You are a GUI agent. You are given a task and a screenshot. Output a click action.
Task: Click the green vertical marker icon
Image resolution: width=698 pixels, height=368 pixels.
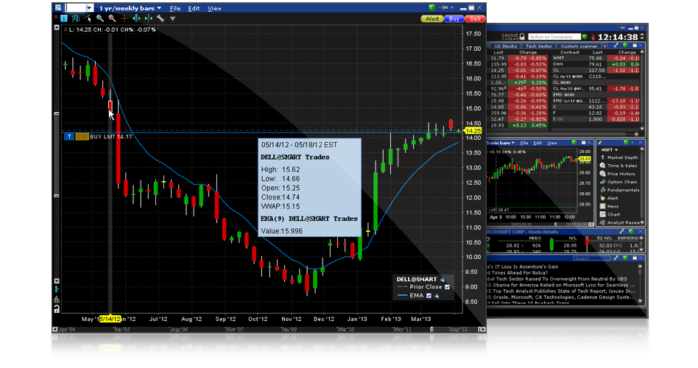click(136, 18)
